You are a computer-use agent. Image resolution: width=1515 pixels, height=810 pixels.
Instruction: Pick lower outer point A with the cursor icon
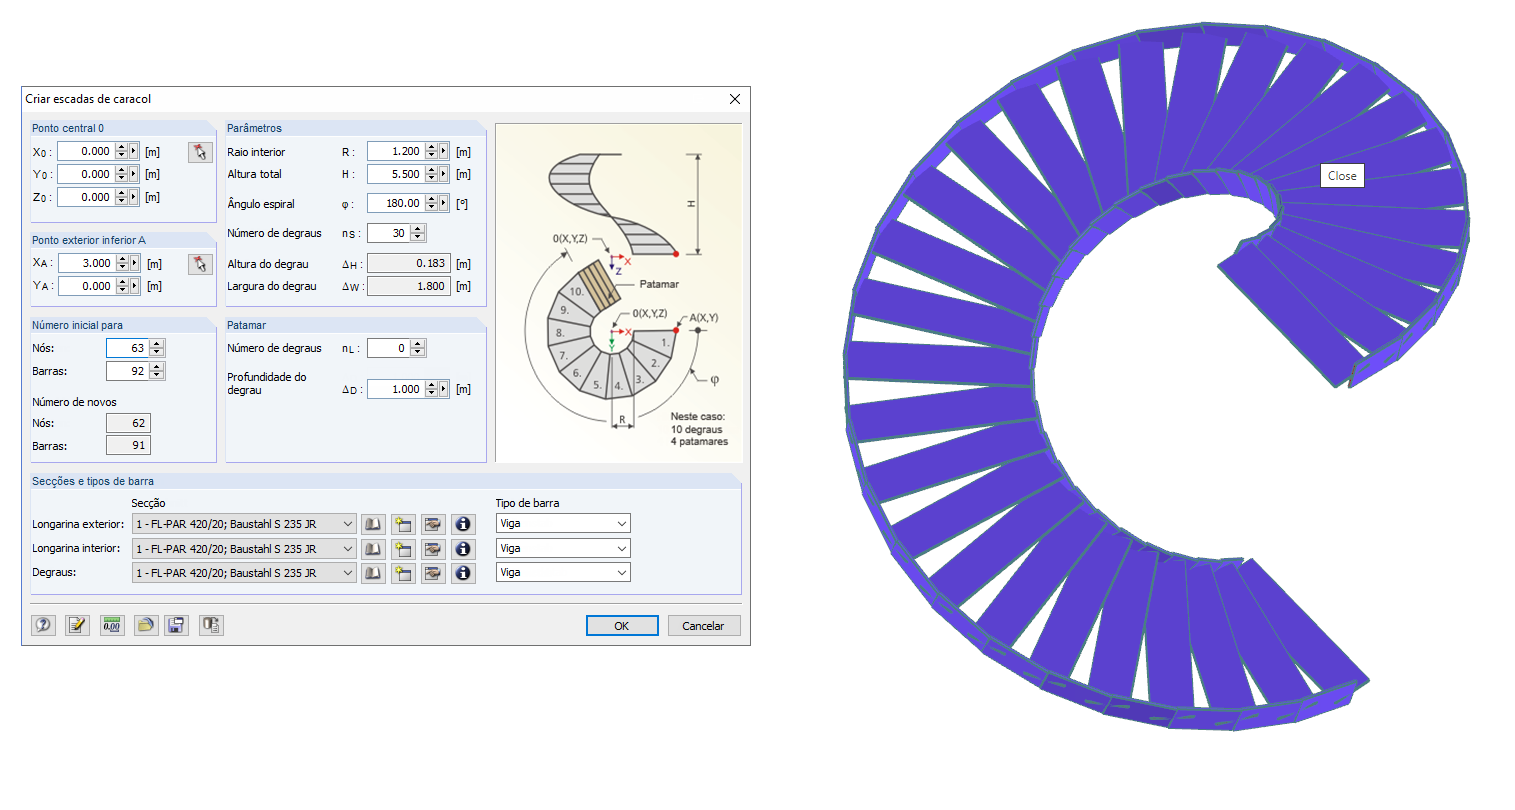(x=200, y=264)
